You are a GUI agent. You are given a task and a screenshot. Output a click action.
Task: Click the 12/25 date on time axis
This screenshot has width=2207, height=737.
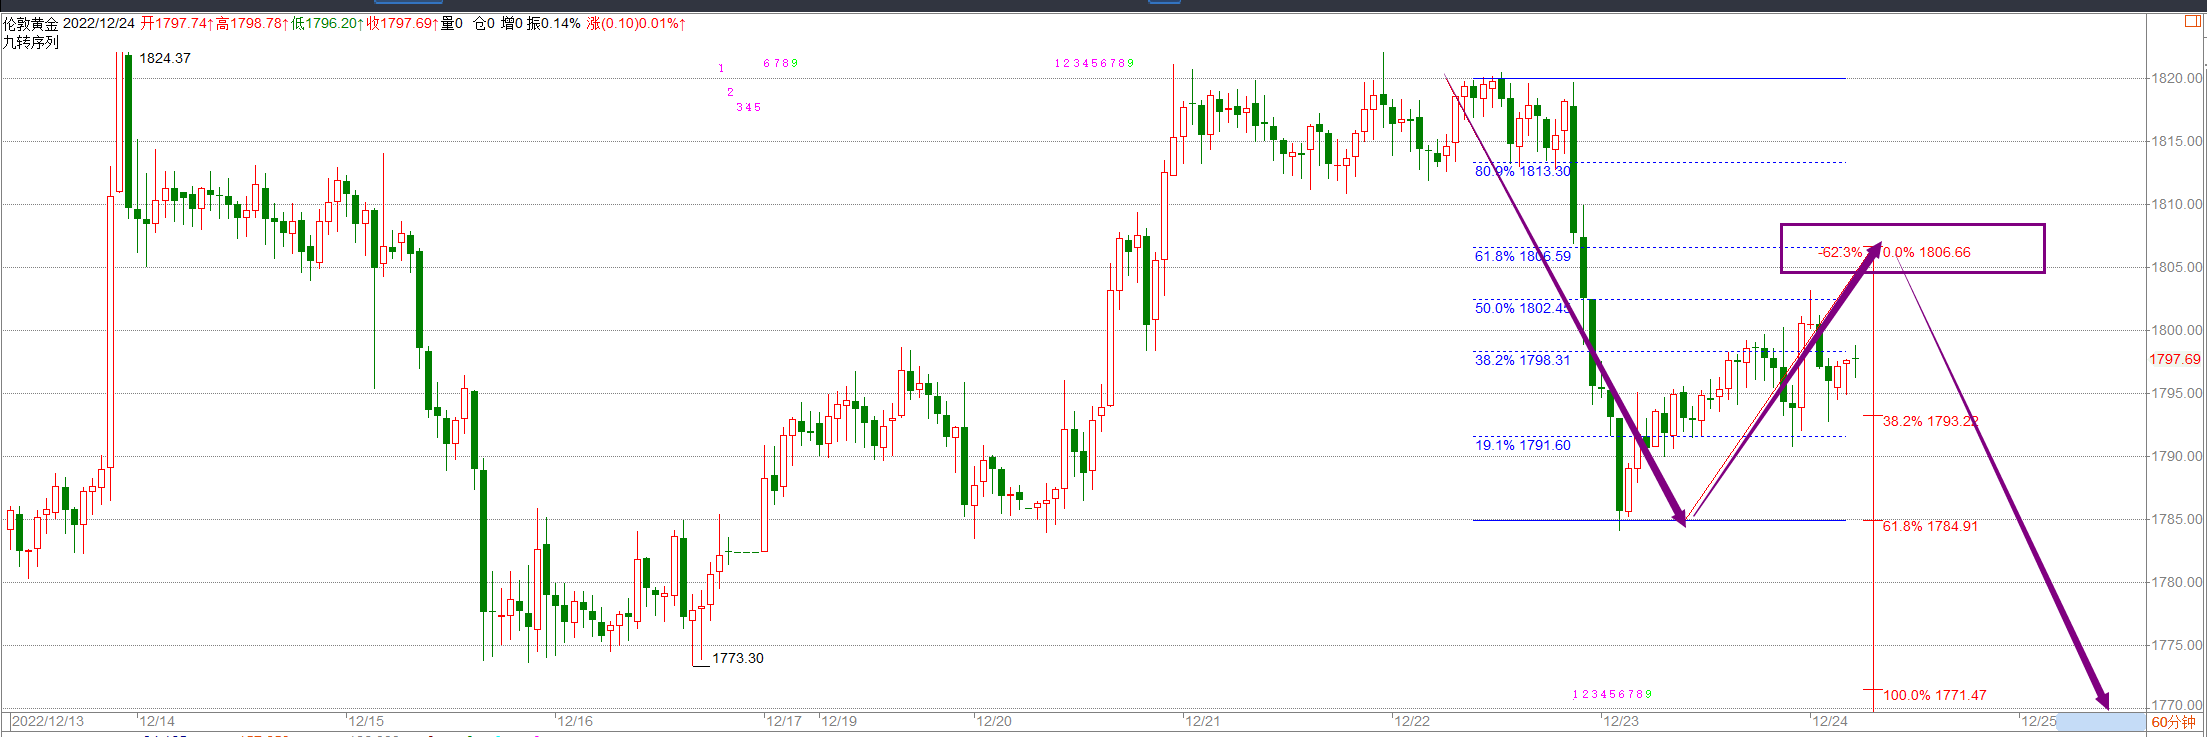(x=2039, y=721)
